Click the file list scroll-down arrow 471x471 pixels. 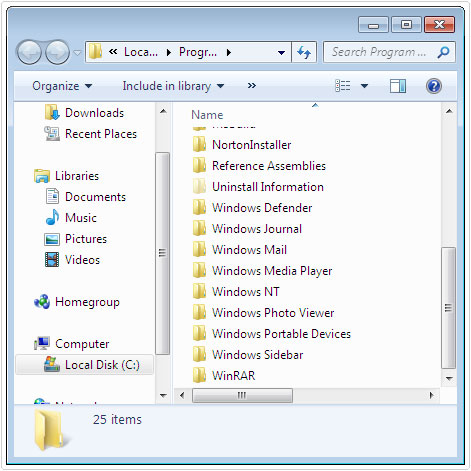tap(449, 378)
